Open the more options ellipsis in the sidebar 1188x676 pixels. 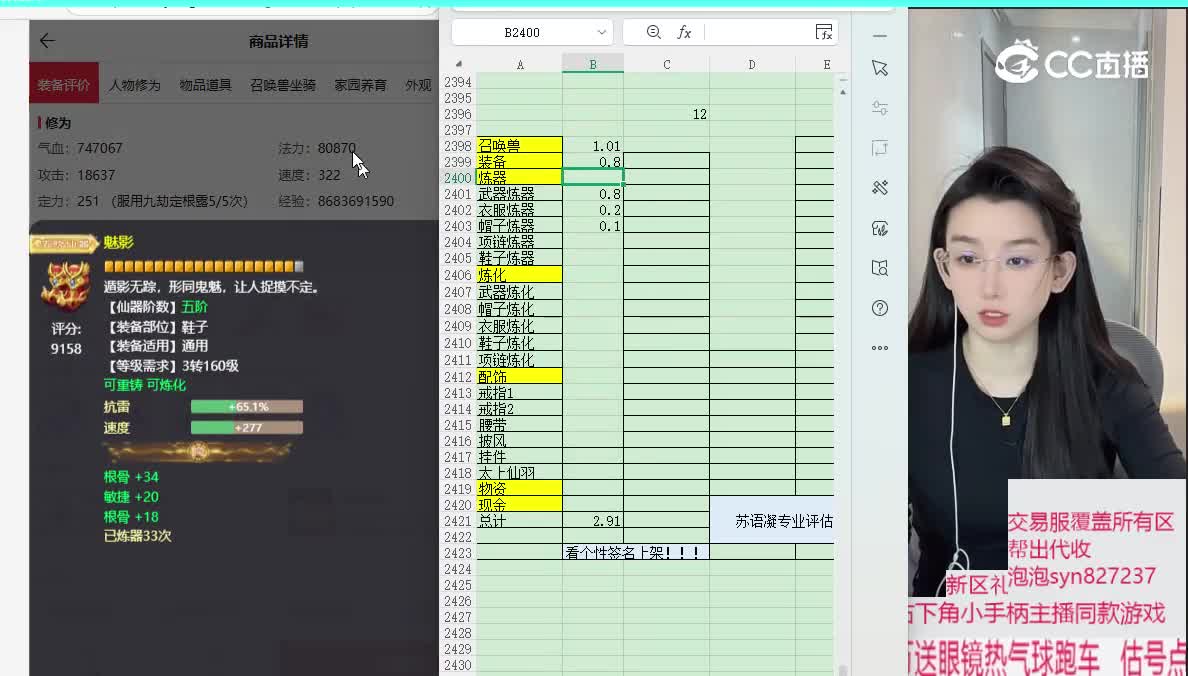coord(879,347)
